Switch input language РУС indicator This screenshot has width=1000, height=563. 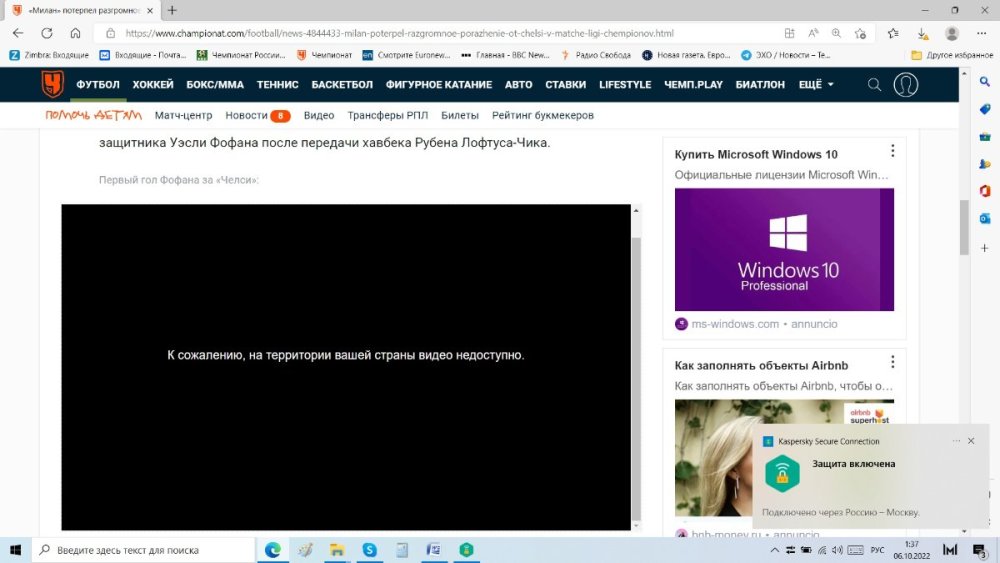(878, 550)
